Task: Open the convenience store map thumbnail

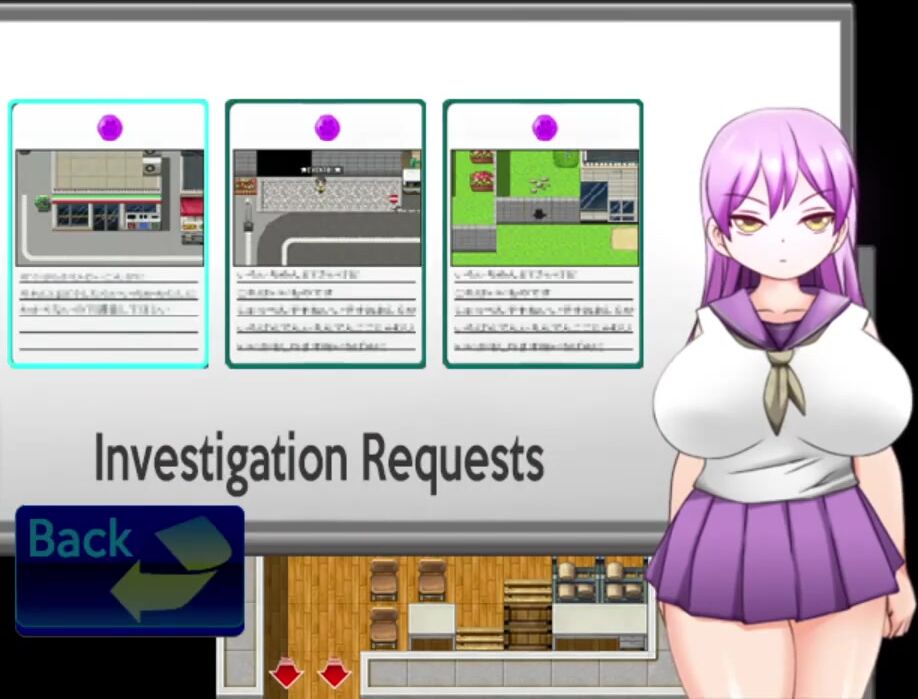Action: [x=109, y=207]
